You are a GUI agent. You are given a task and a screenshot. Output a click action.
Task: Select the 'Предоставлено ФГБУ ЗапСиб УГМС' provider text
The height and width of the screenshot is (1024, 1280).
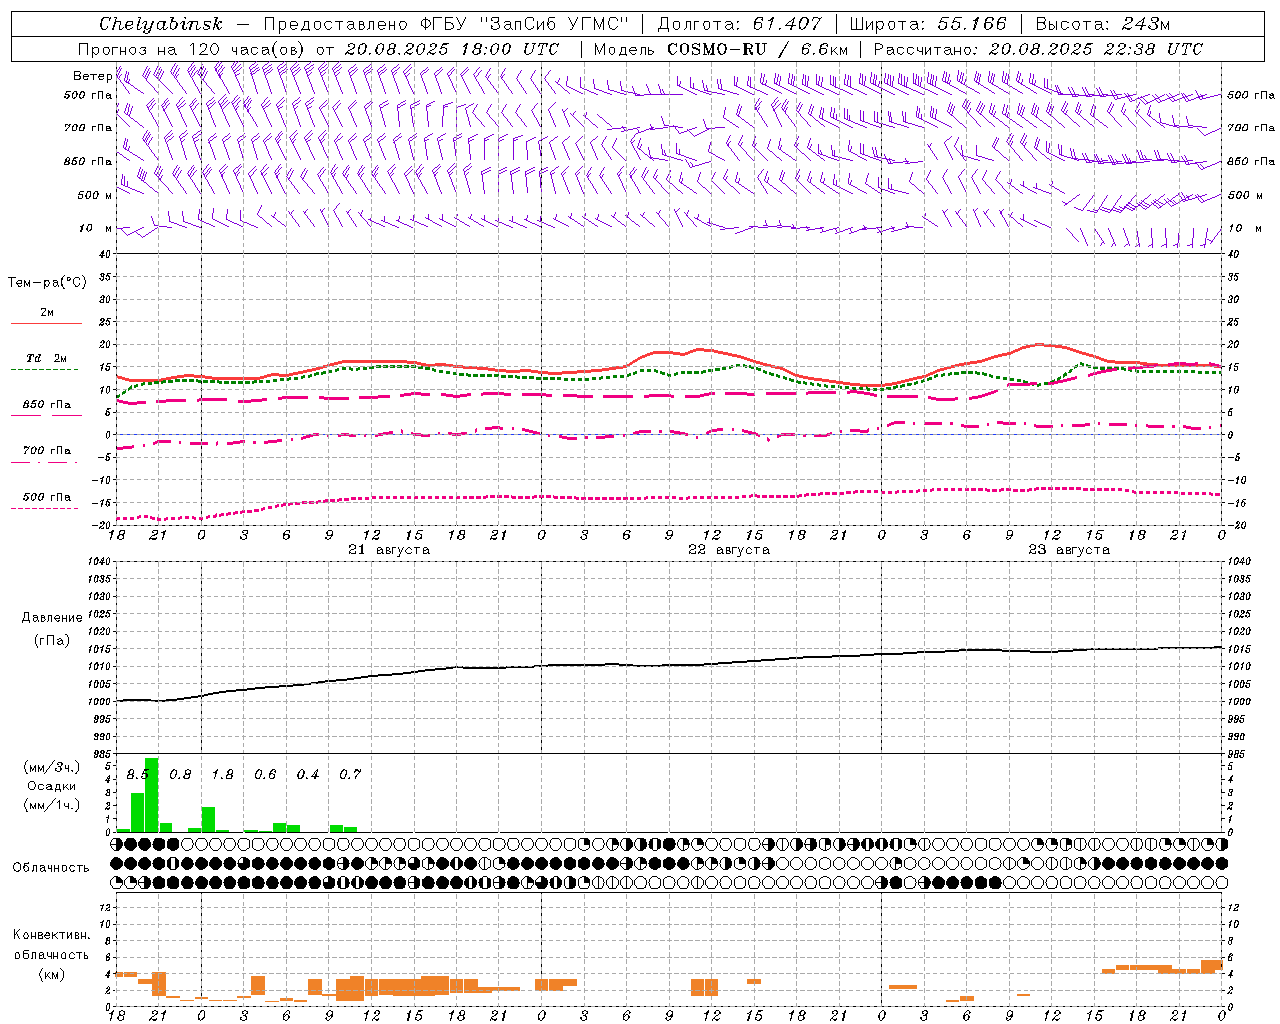[444, 24]
